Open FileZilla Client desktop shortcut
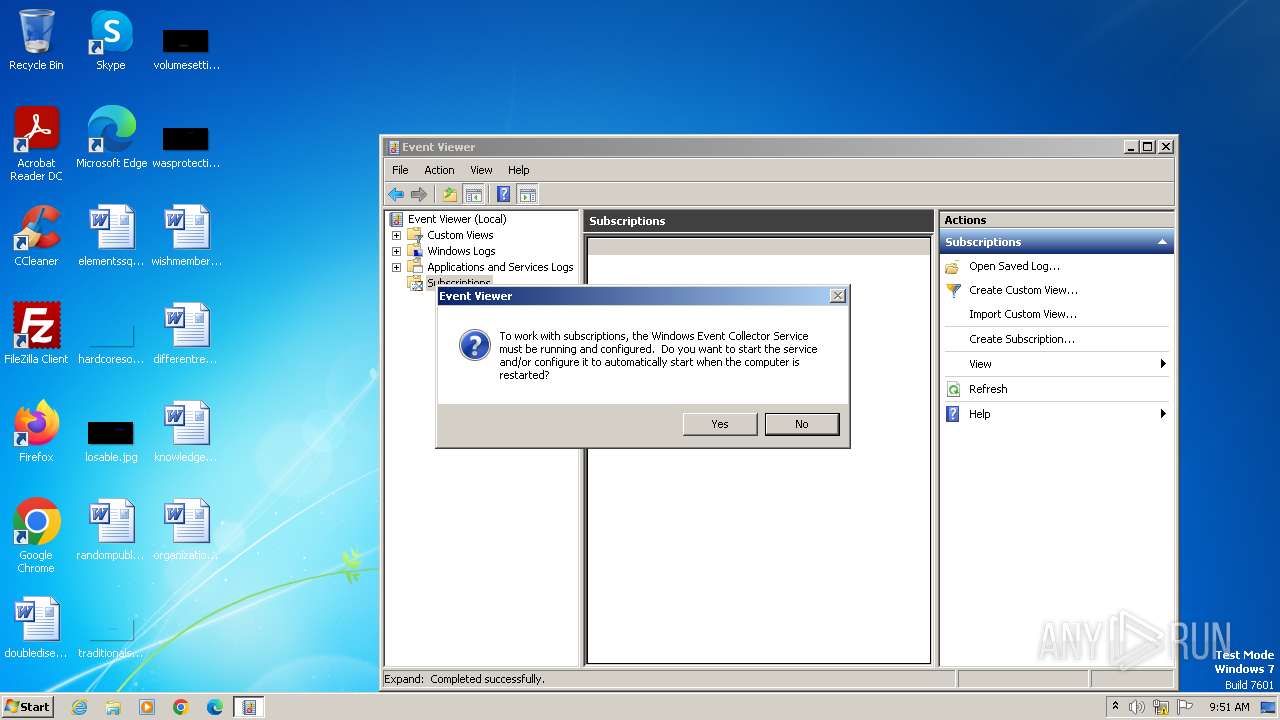Viewport: 1280px width, 720px height. coord(36,334)
